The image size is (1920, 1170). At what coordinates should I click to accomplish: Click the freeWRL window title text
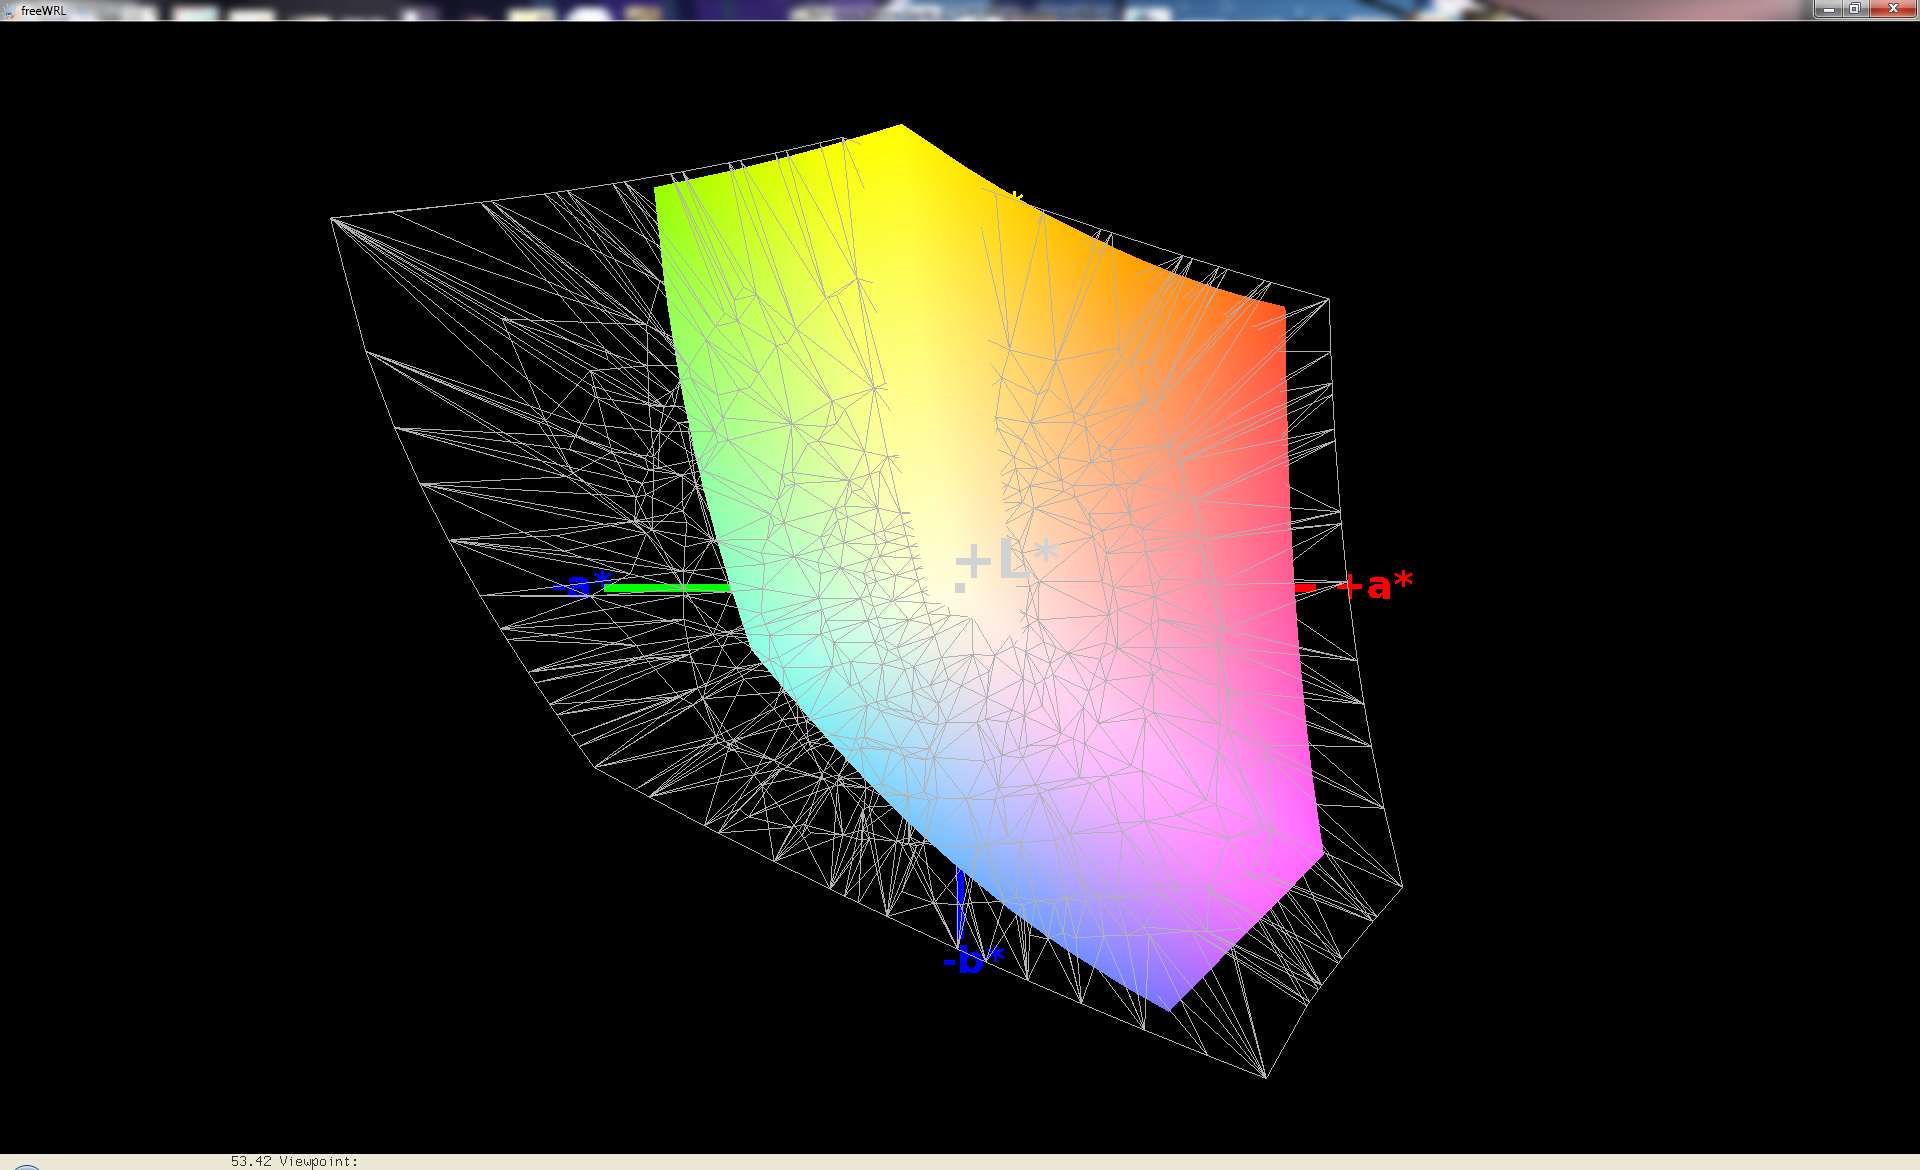point(44,11)
